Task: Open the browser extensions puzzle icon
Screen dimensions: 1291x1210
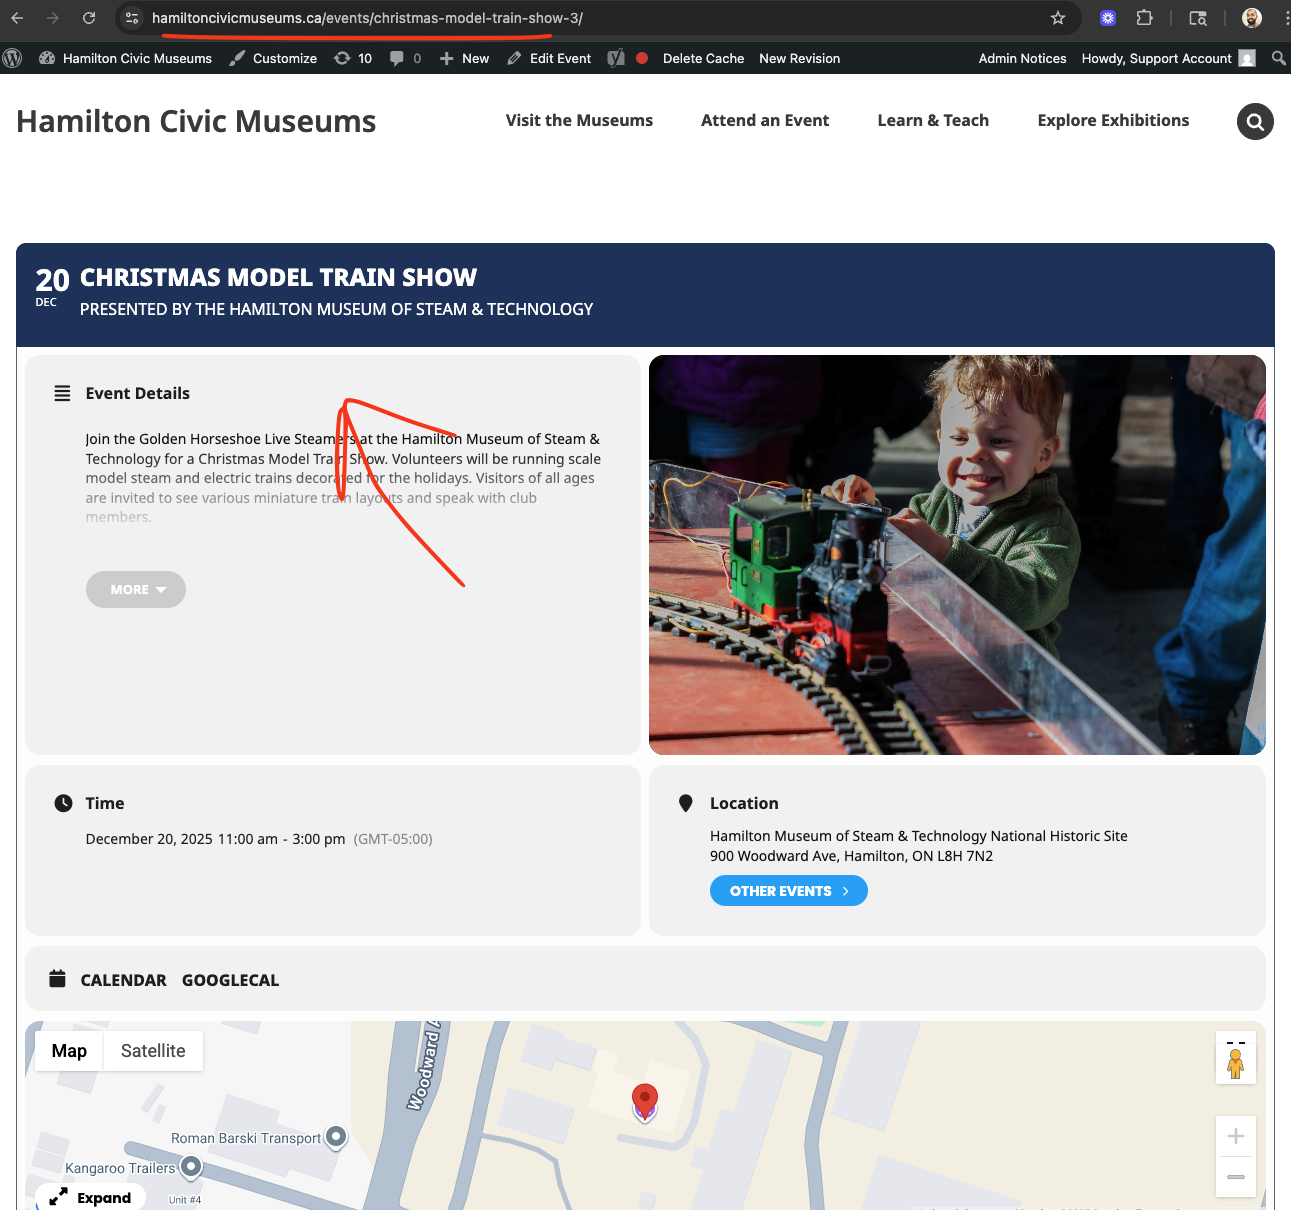Action: 1144,18
